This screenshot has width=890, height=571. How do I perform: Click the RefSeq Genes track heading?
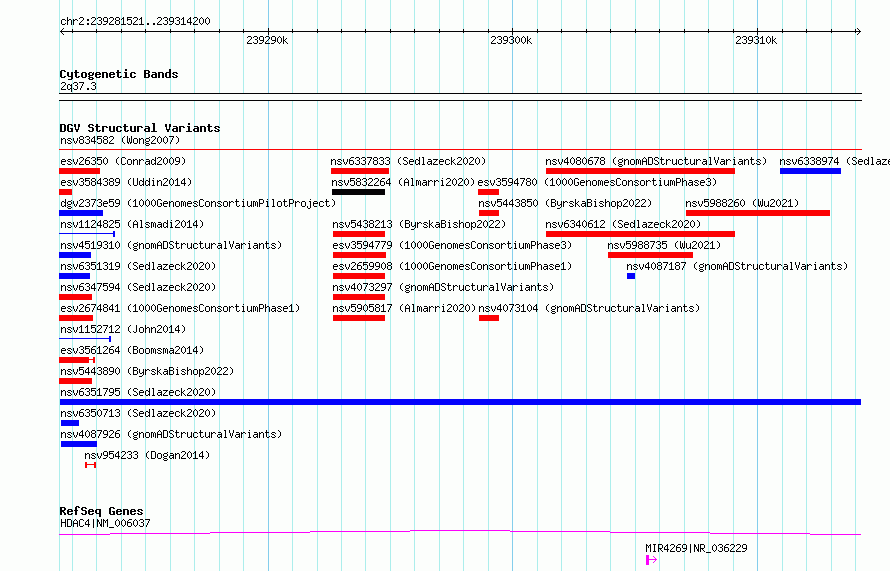(101, 511)
